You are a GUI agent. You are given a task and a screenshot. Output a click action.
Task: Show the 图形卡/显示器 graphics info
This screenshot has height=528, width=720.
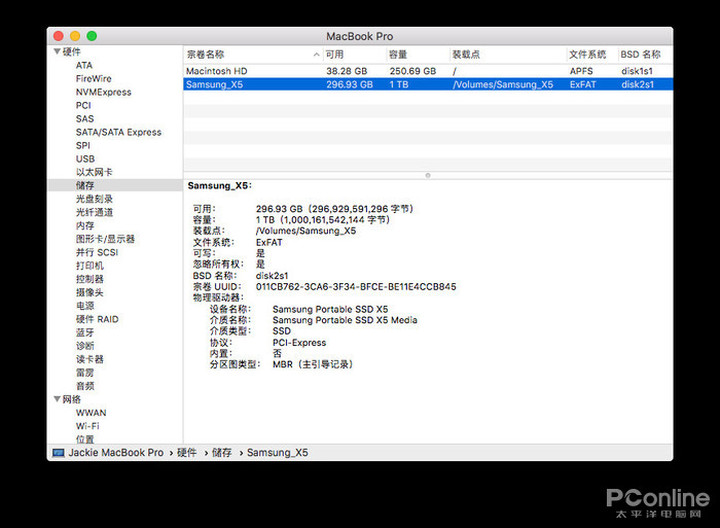[105, 239]
